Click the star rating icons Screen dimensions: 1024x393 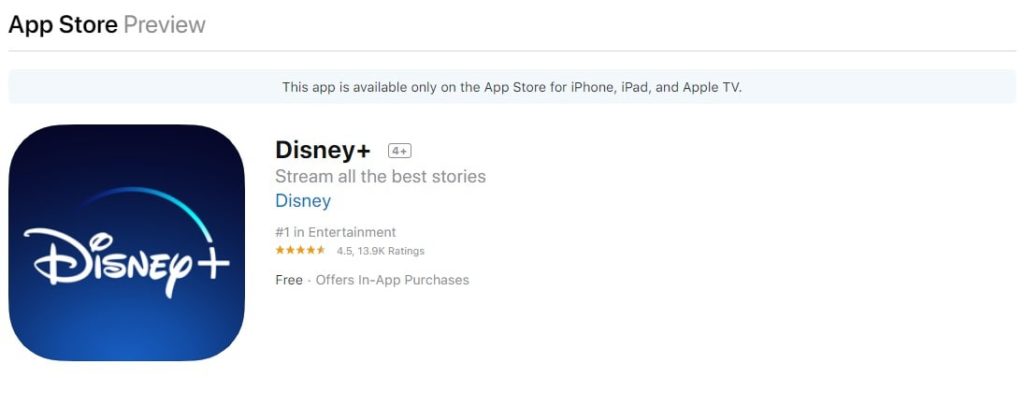coord(300,250)
